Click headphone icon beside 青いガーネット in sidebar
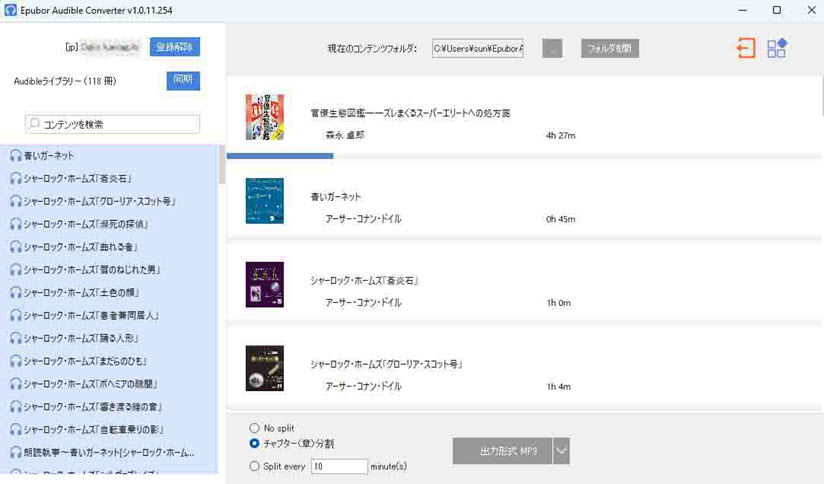The width and height of the screenshot is (824, 484). click(16, 156)
